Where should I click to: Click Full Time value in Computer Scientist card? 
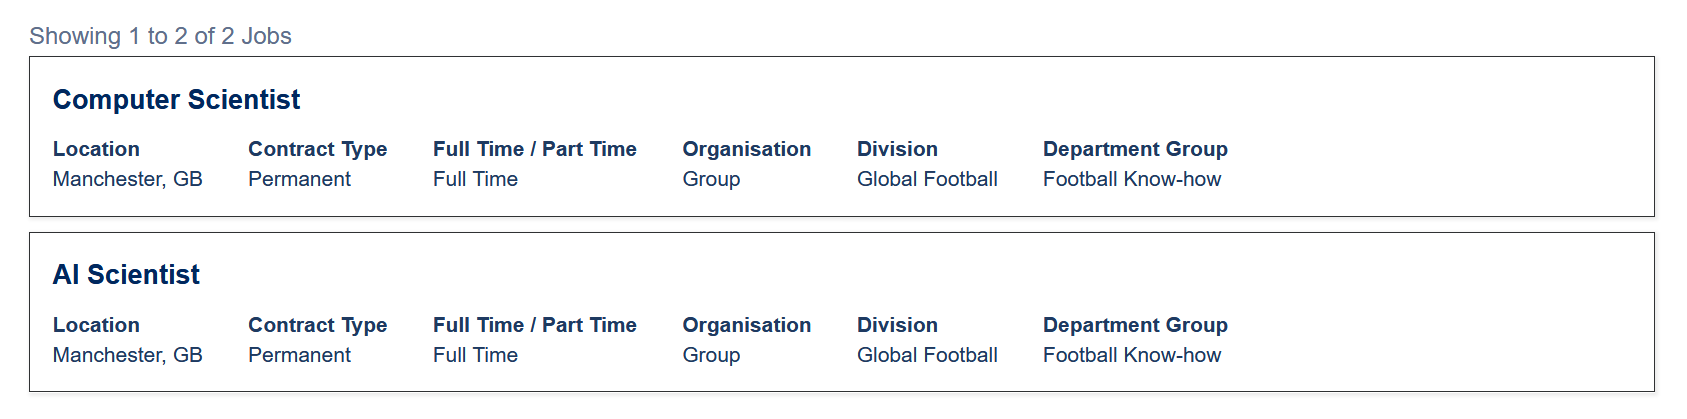[x=475, y=179]
